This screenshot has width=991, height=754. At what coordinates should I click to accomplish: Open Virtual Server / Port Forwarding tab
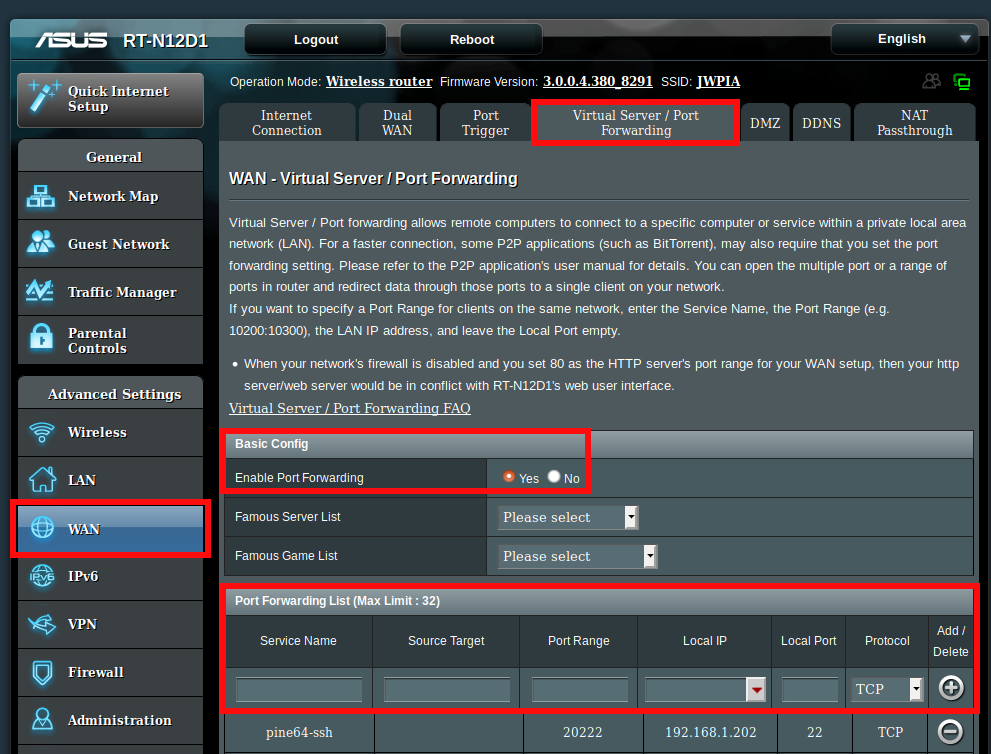pos(635,123)
